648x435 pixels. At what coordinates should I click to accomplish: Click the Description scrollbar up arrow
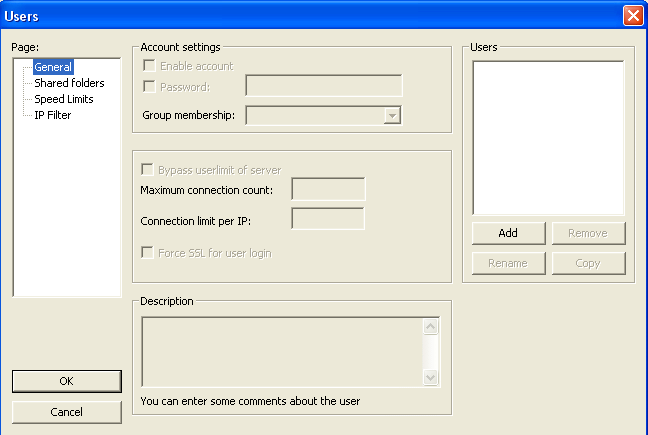[431, 326]
